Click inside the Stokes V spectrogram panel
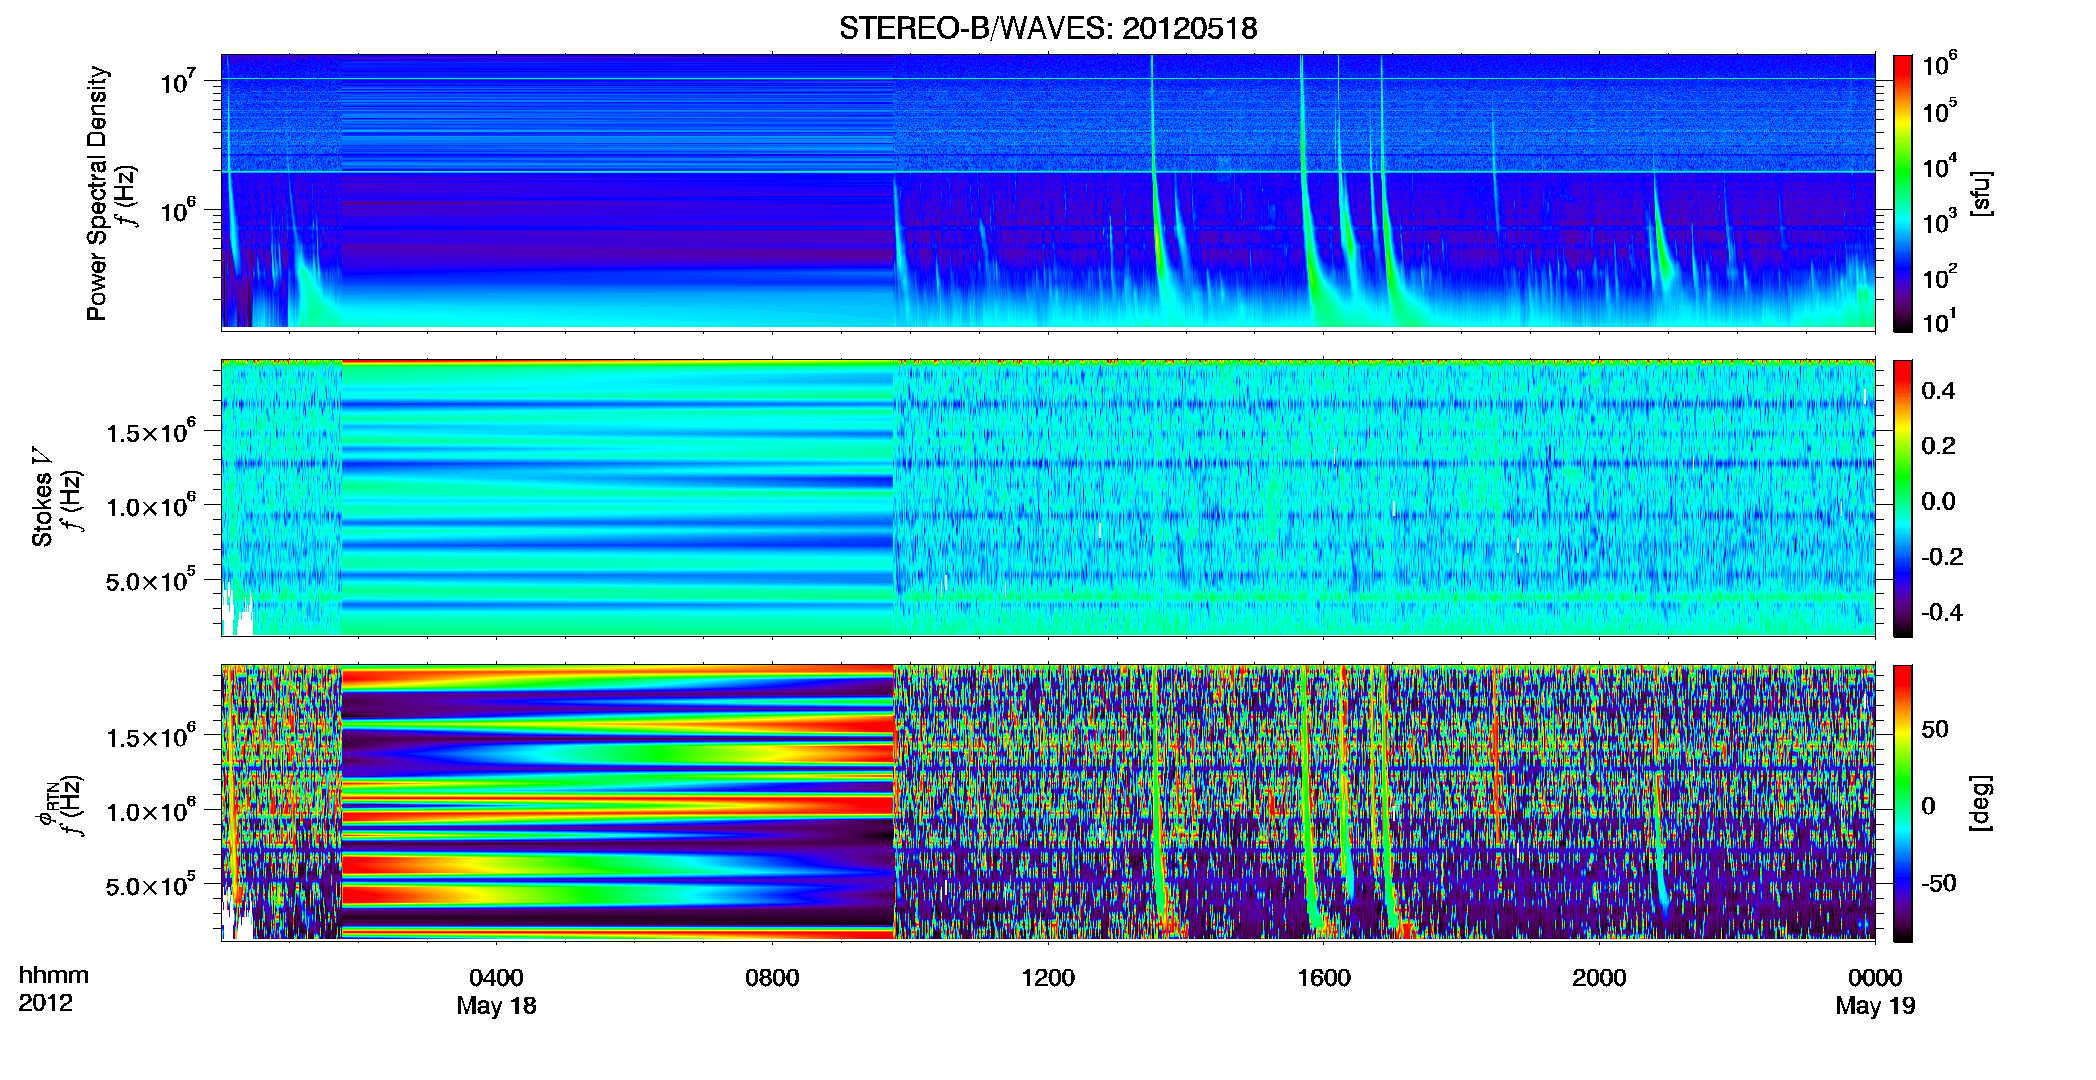Image resolution: width=2096 pixels, height=1080 pixels. (1048, 497)
